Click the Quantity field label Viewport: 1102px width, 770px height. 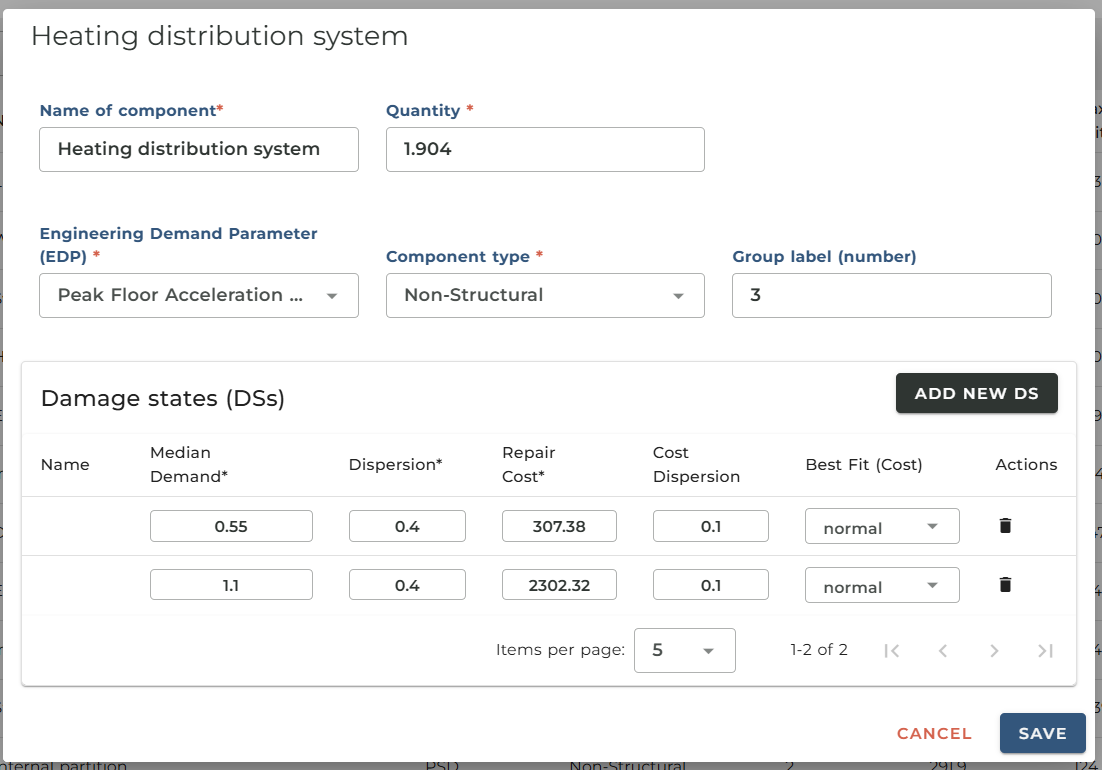click(429, 110)
